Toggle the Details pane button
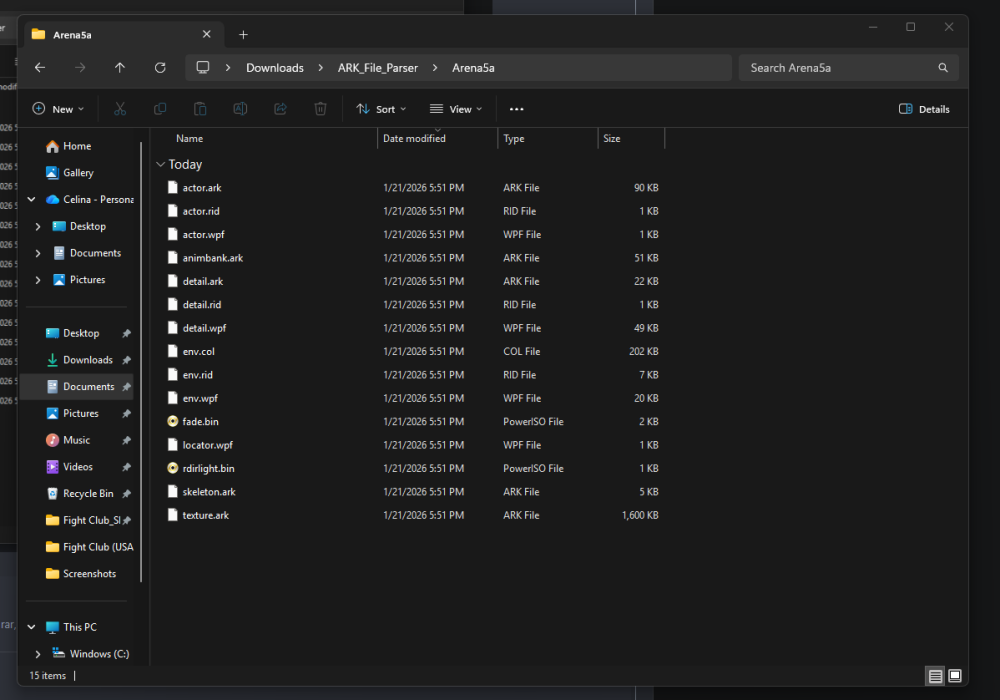 point(924,109)
